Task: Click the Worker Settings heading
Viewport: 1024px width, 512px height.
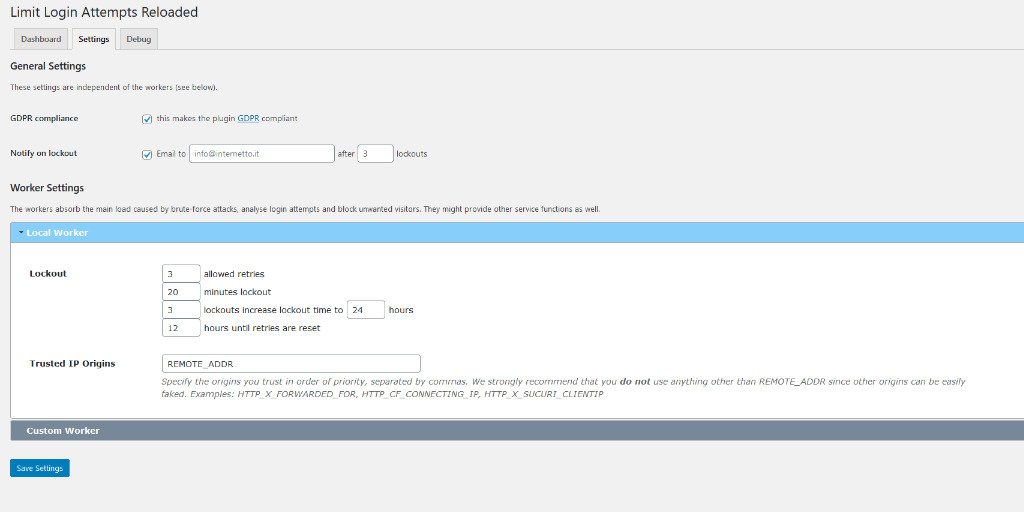Action: [x=47, y=188]
